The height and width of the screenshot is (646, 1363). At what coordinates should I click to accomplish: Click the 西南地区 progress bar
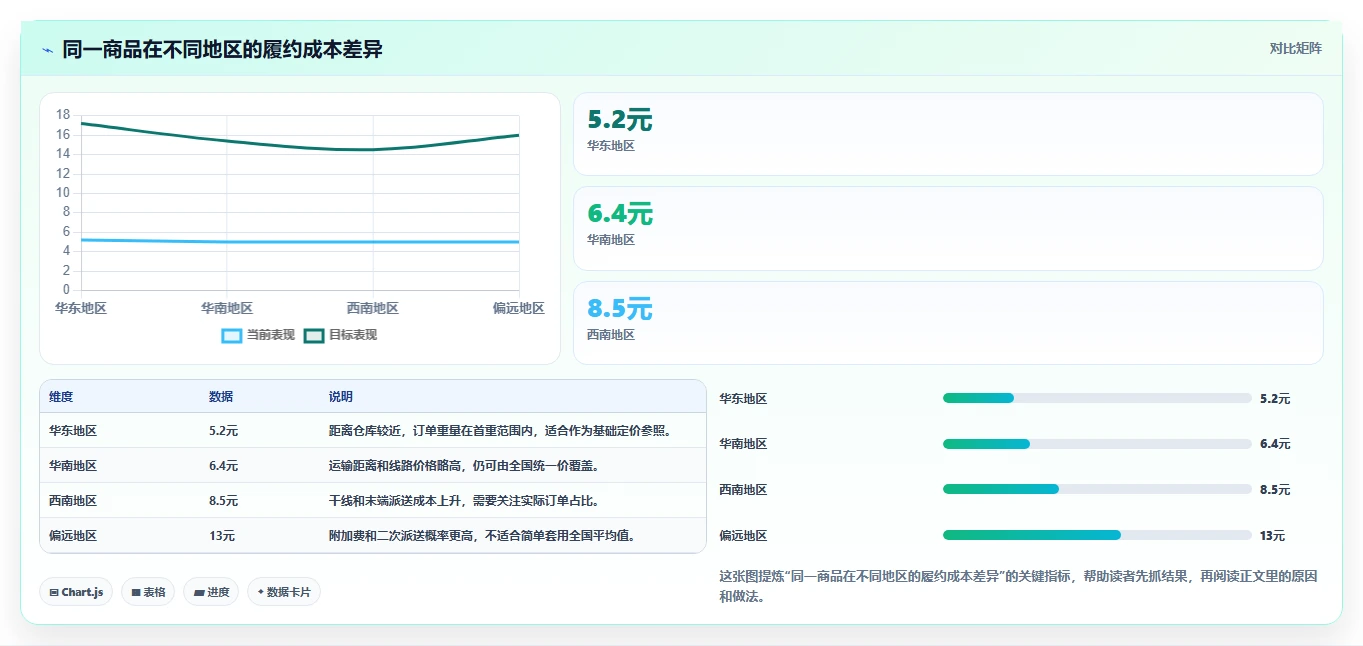[x=1097, y=489]
